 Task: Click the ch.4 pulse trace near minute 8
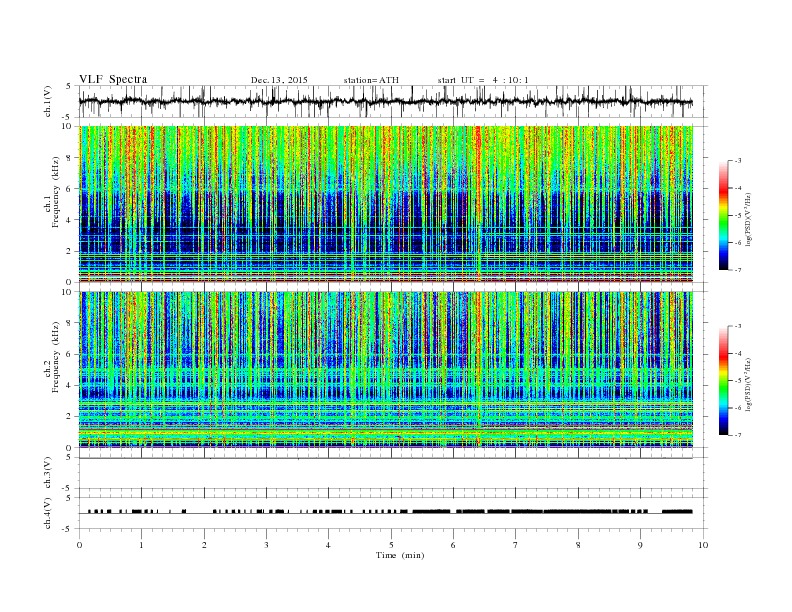click(578, 512)
